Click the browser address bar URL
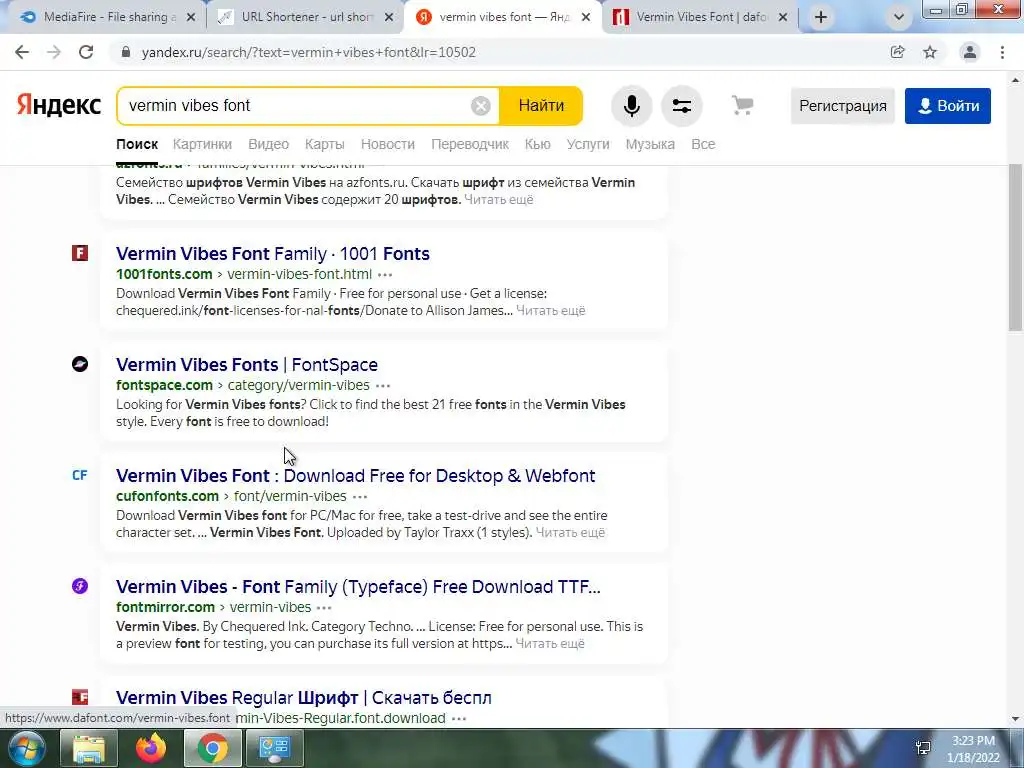This screenshot has height=768, width=1024. [x=308, y=52]
